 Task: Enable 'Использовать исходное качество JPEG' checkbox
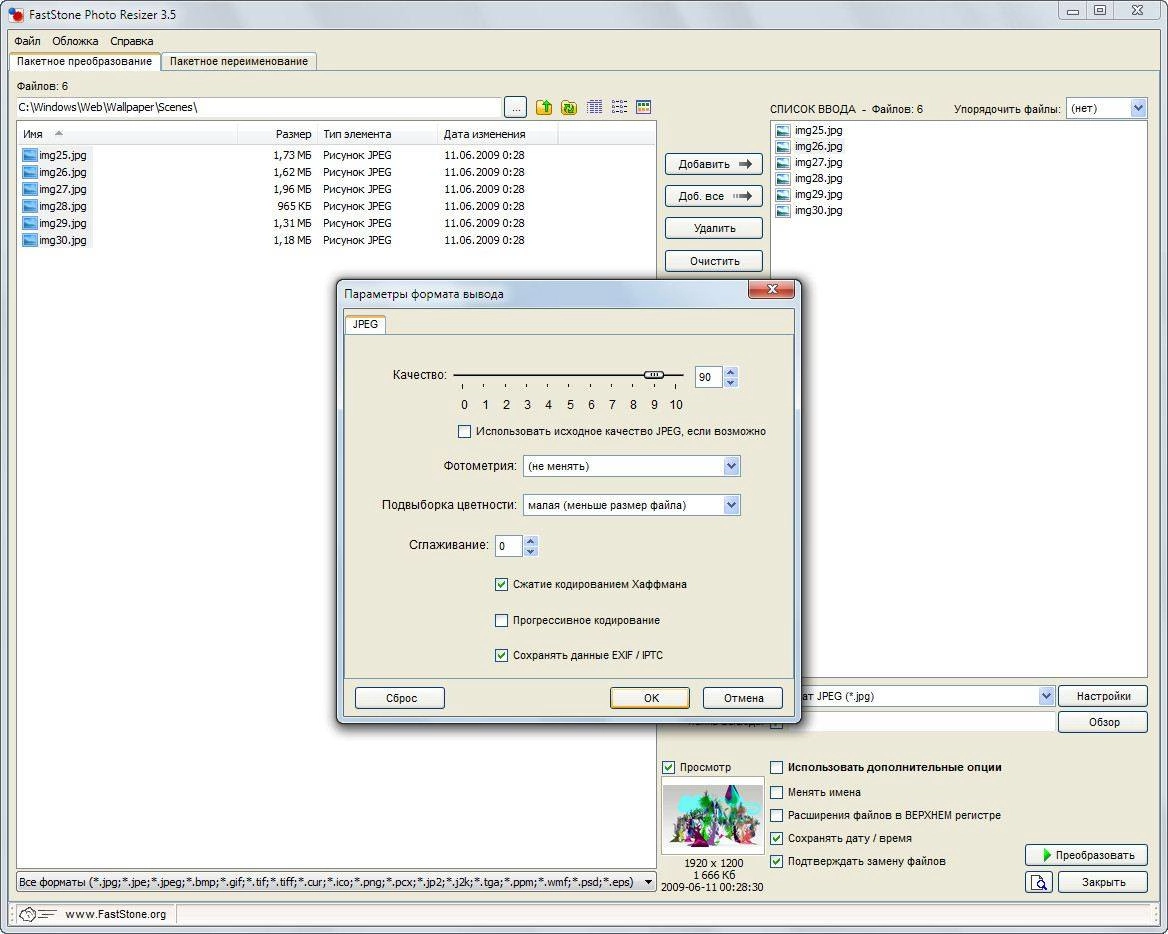coord(464,431)
